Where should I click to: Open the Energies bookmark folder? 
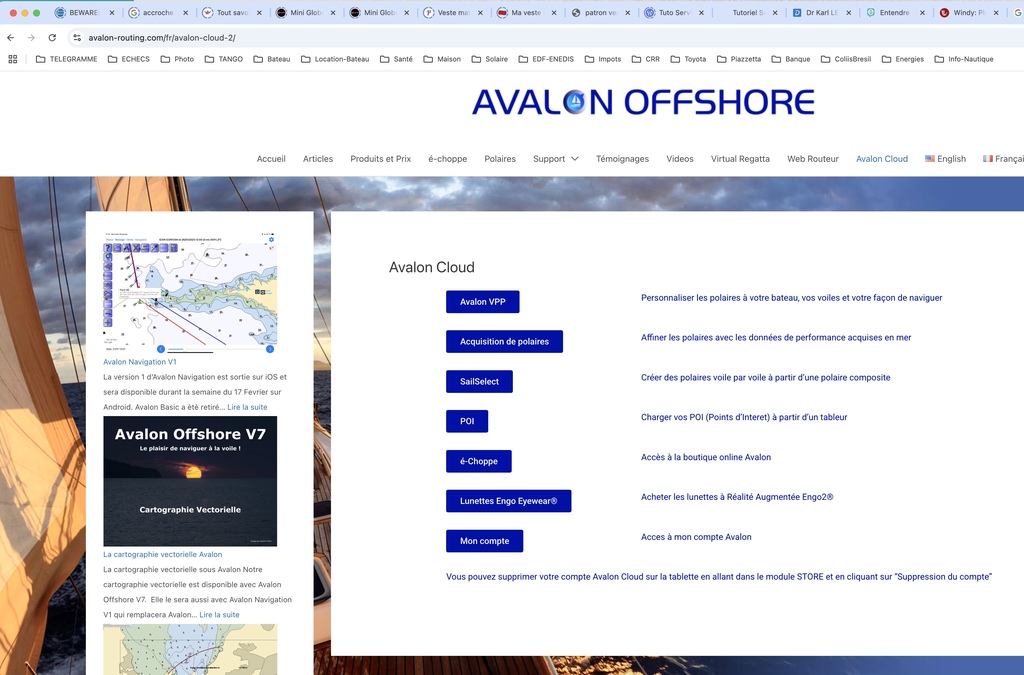point(903,59)
